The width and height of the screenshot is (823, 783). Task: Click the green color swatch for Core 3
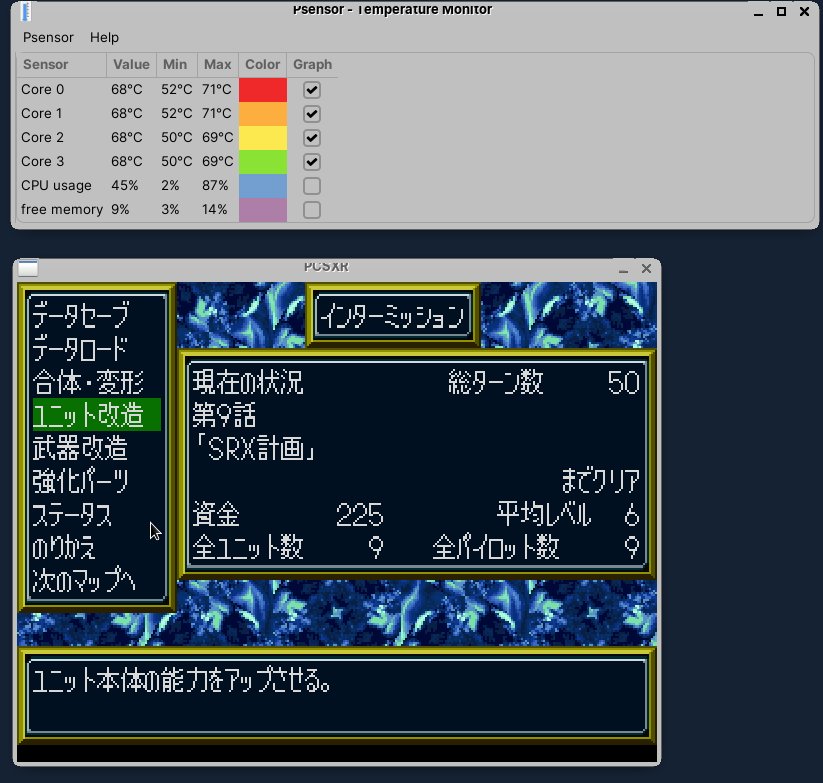click(x=263, y=162)
